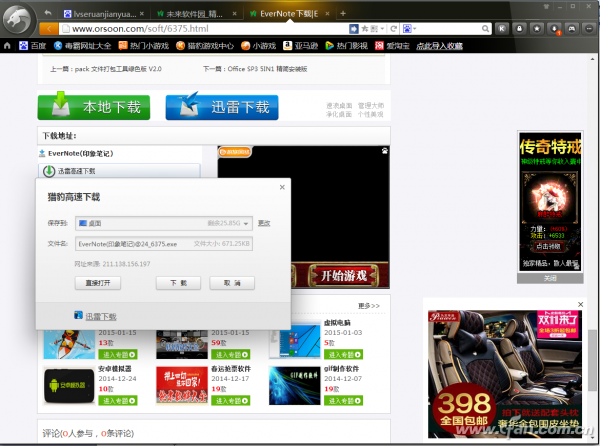Open the 亚马逊 bookmark
Viewport: 600px width, 446px height.
300,46
